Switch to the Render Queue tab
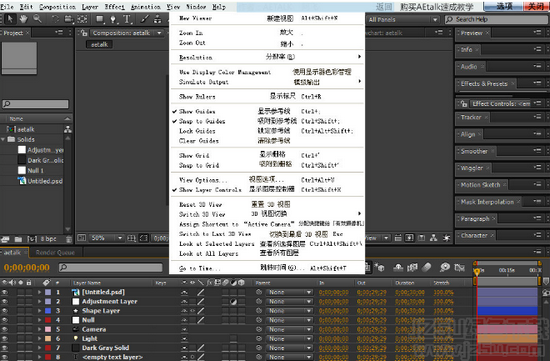Image resolution: width=550 pixels, height=361 pixels. pos(55,252)
